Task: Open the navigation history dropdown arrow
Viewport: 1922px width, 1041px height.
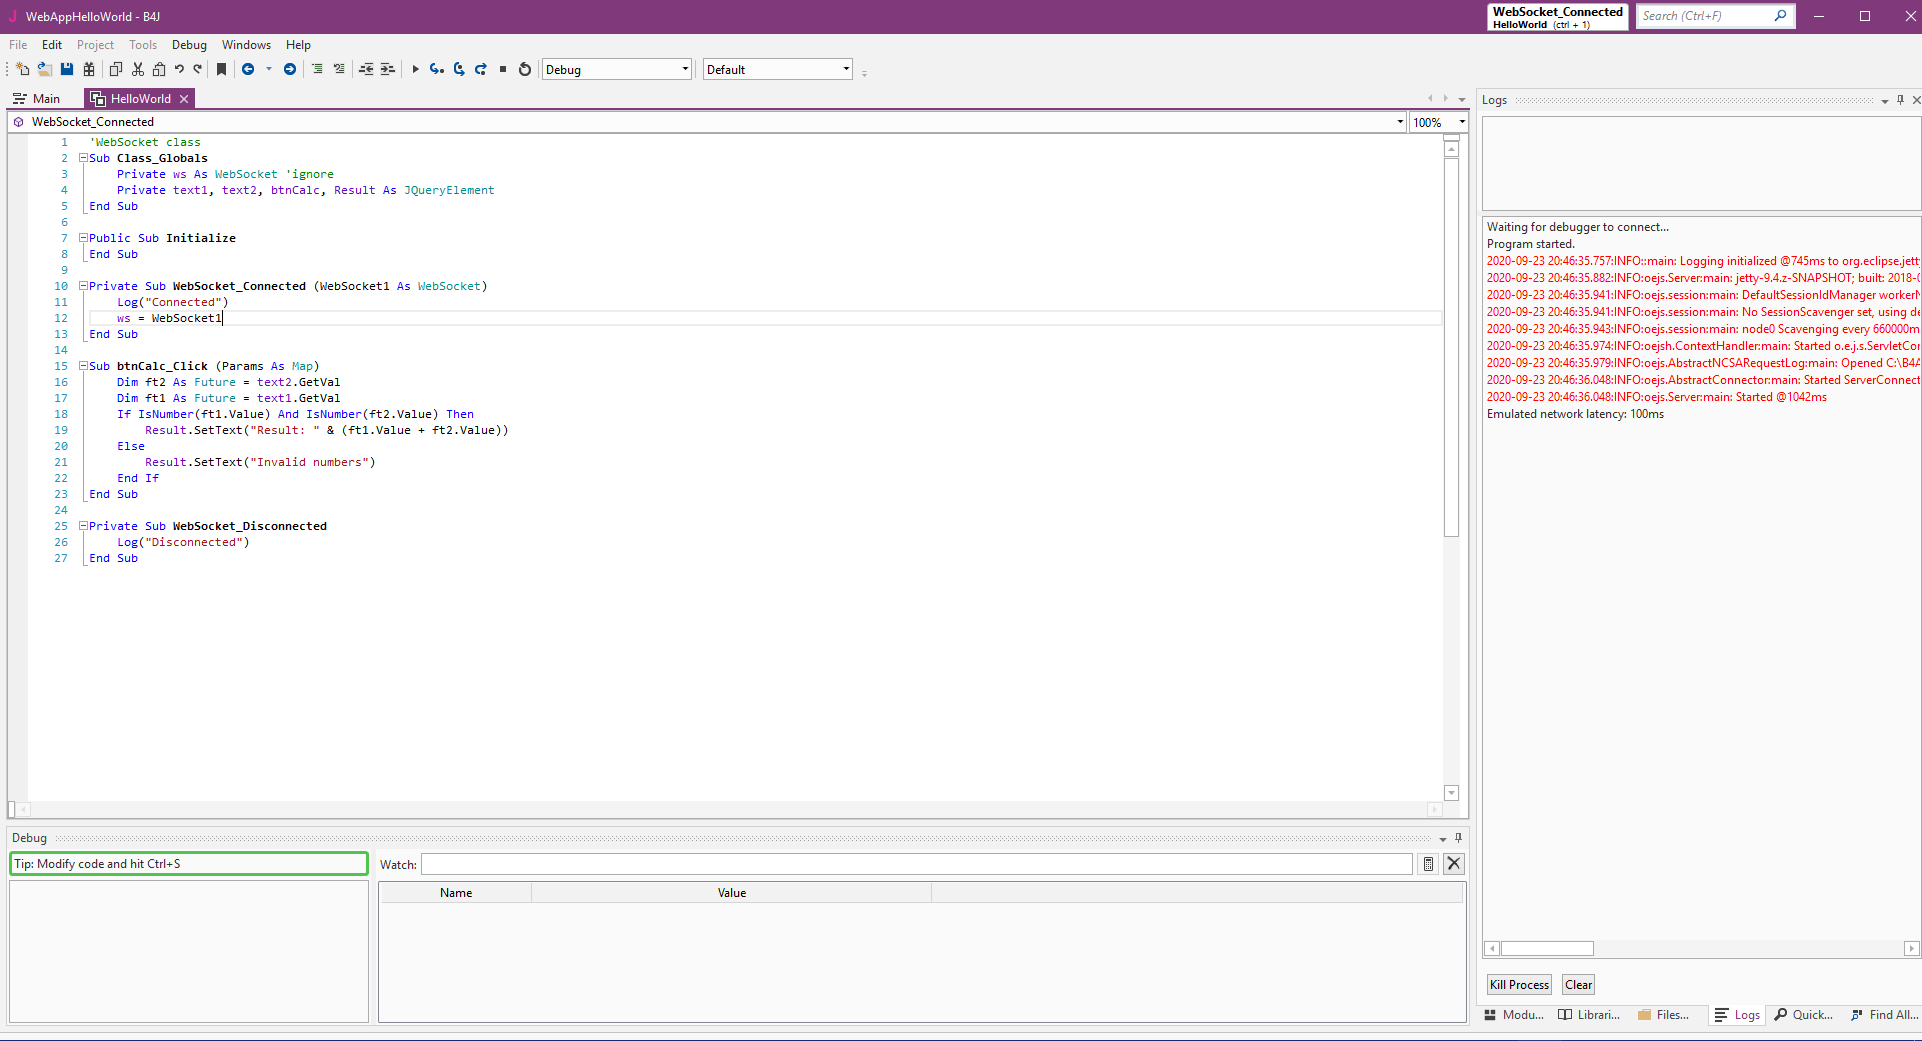Action: (269, 69)
